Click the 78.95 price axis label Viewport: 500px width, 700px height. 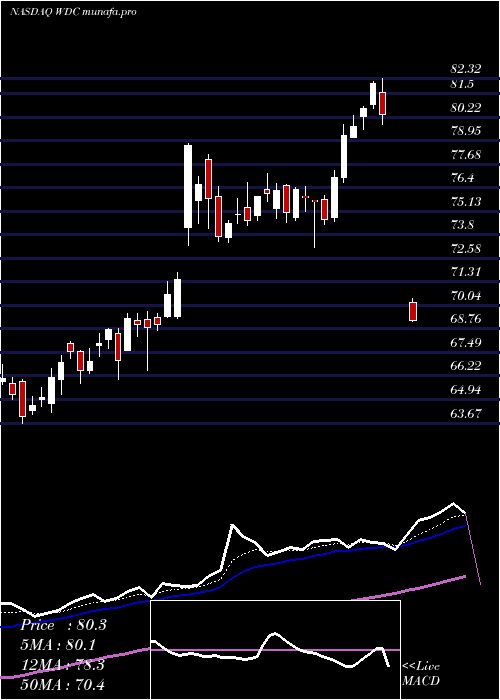click(466, 131)
